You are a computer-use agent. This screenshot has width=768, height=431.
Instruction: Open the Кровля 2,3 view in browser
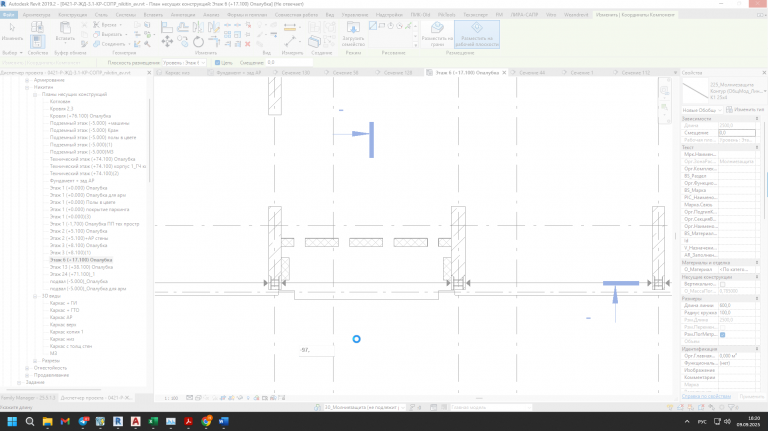point(61,109)
